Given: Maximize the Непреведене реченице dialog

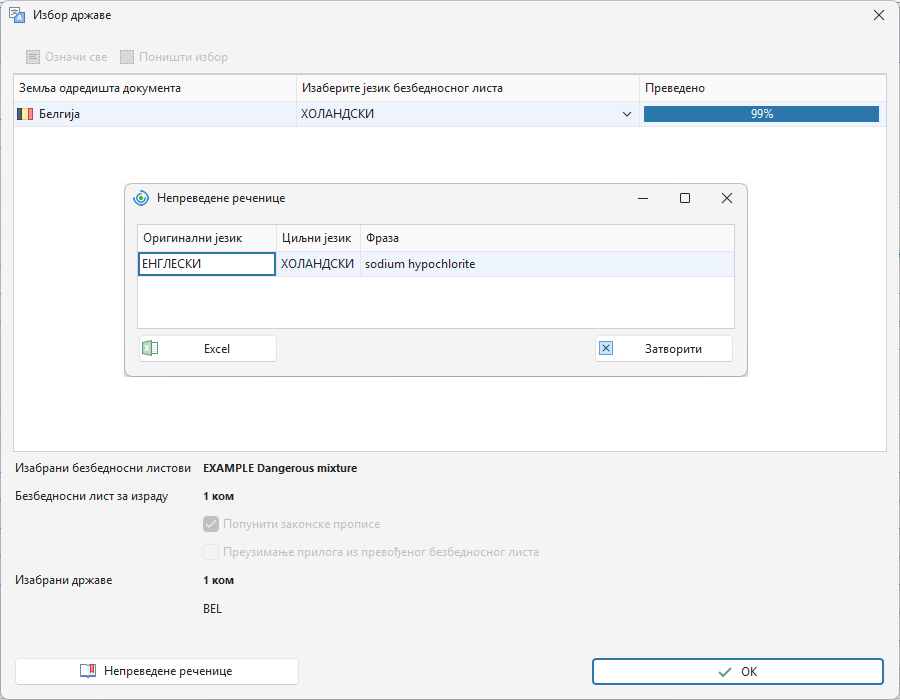Looking at the screenshot, I should point(685,198).
